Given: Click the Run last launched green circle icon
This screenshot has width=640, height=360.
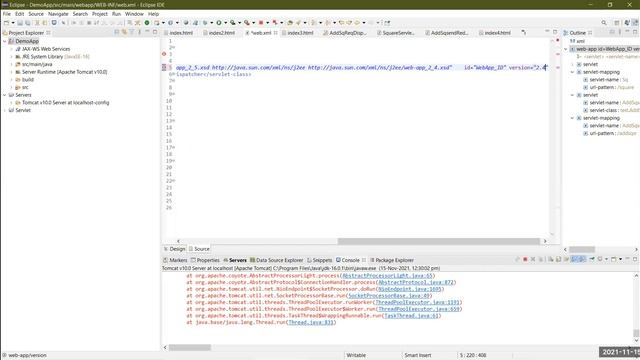Looking at the screenshot, I should point(147,23).
